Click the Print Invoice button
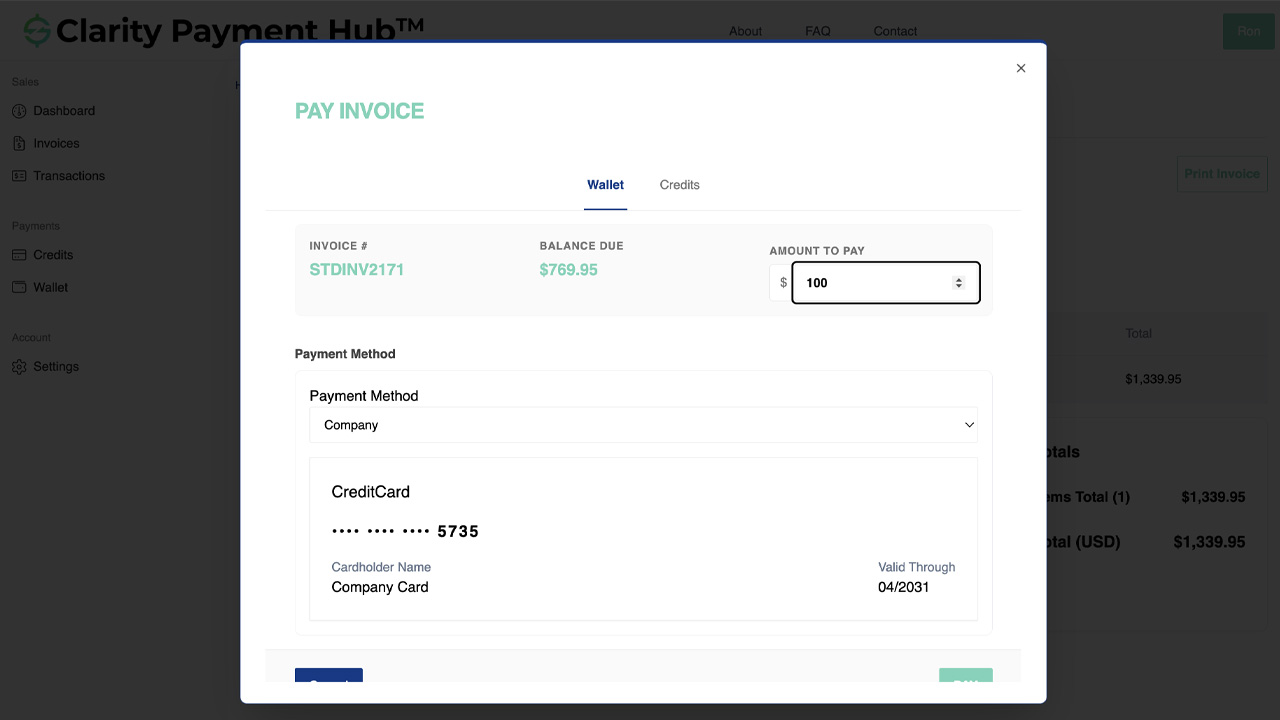 pyautogui.click(x=1221, y=173)
